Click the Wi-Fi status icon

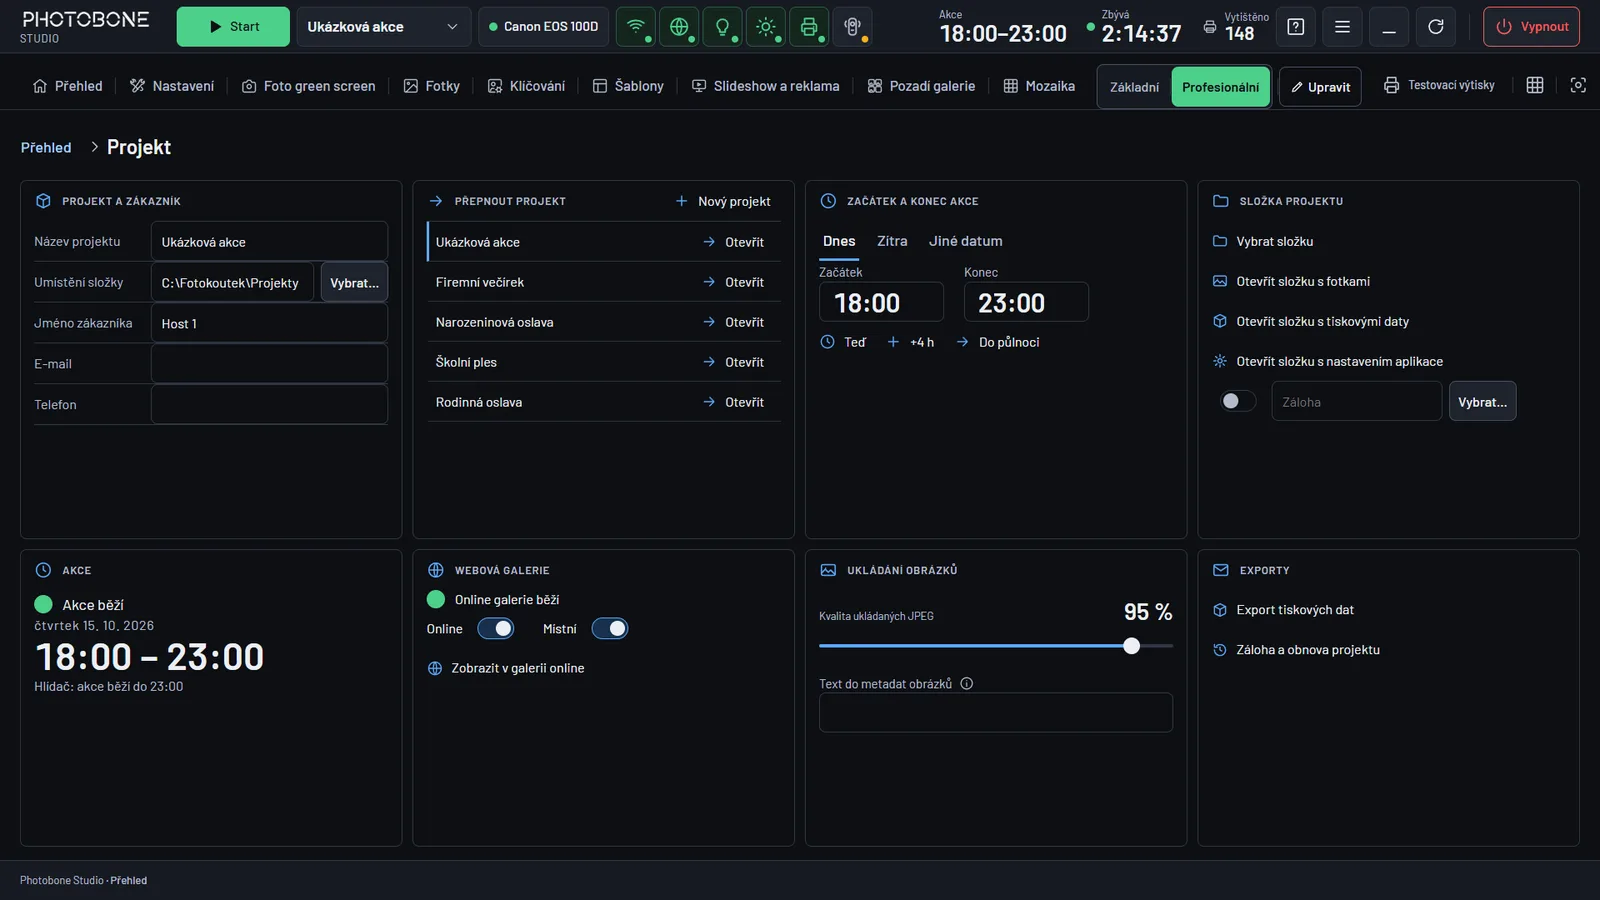tap(636, 27)
